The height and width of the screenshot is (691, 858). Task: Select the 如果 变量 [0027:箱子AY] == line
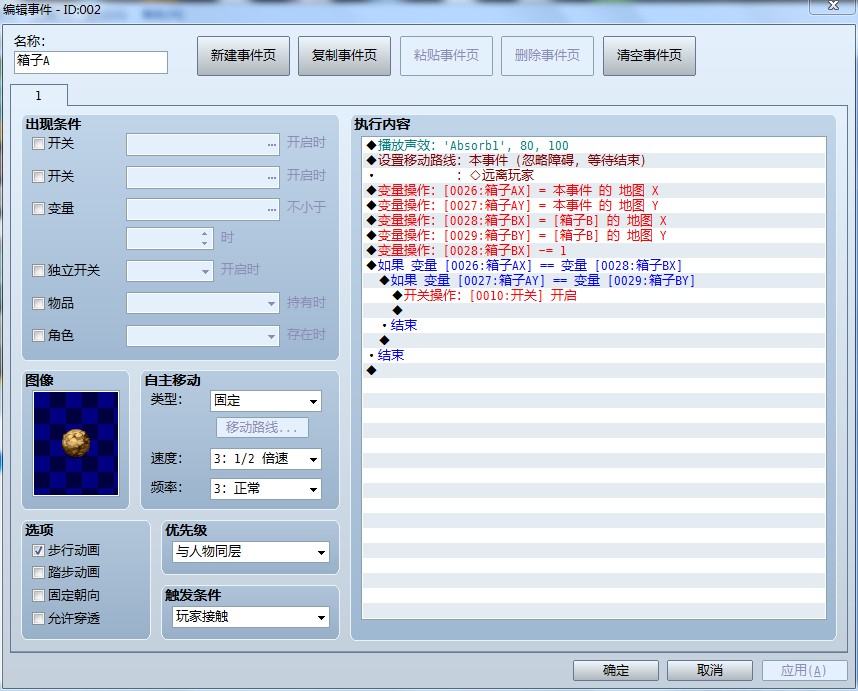(x=594, y=280)
